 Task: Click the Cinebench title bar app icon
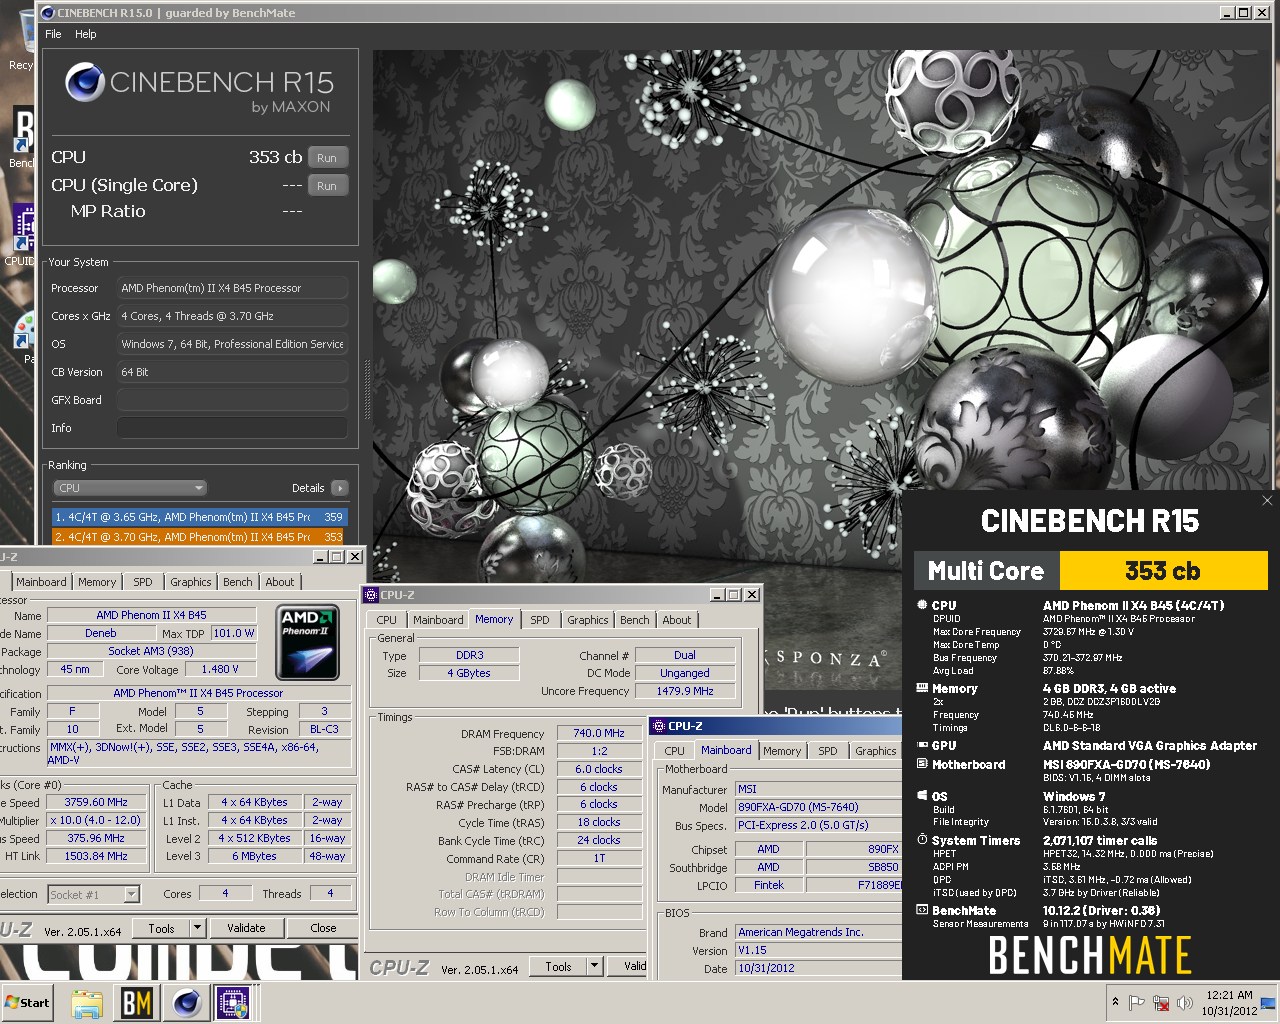point(48,13)
